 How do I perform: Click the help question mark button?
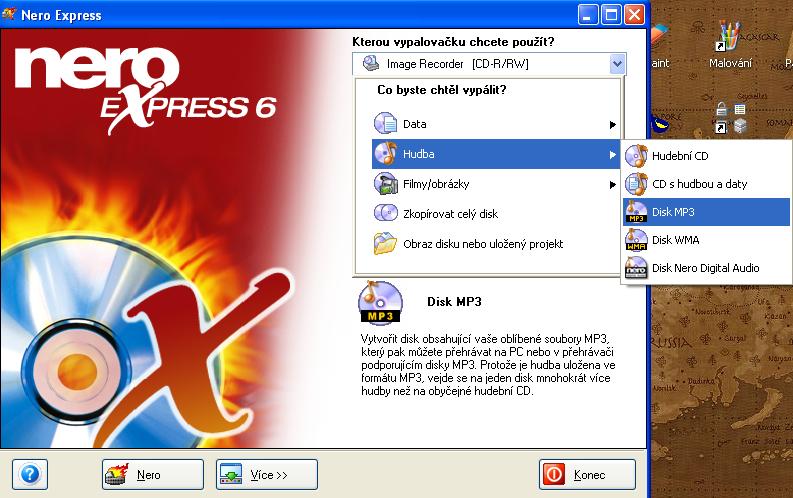coord(30,474)
